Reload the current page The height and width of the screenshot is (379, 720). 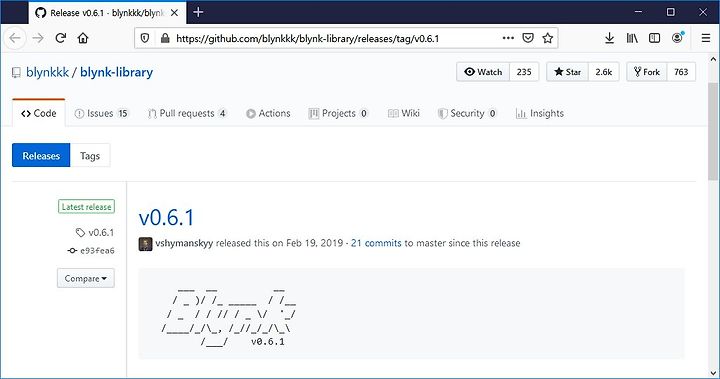tap(61, 38)
